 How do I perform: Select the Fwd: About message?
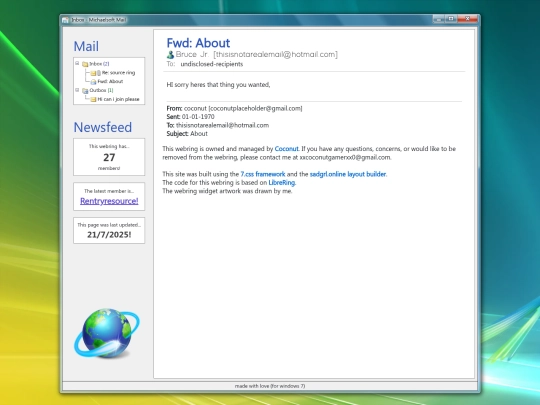110,82
